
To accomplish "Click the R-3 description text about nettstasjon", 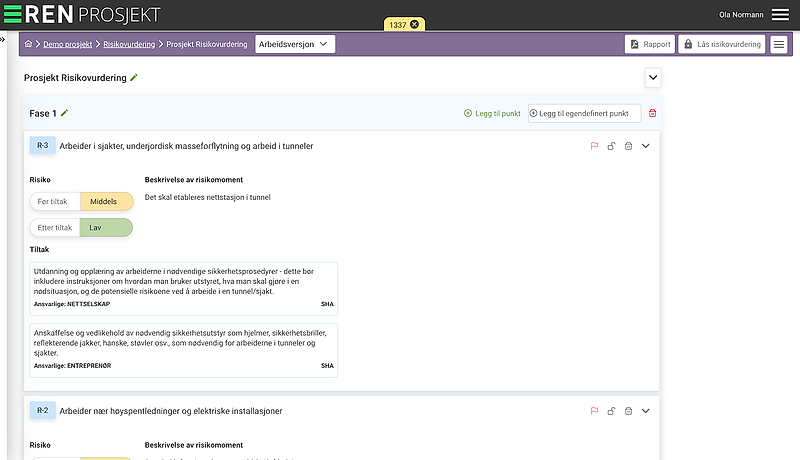I will [207, 197].
